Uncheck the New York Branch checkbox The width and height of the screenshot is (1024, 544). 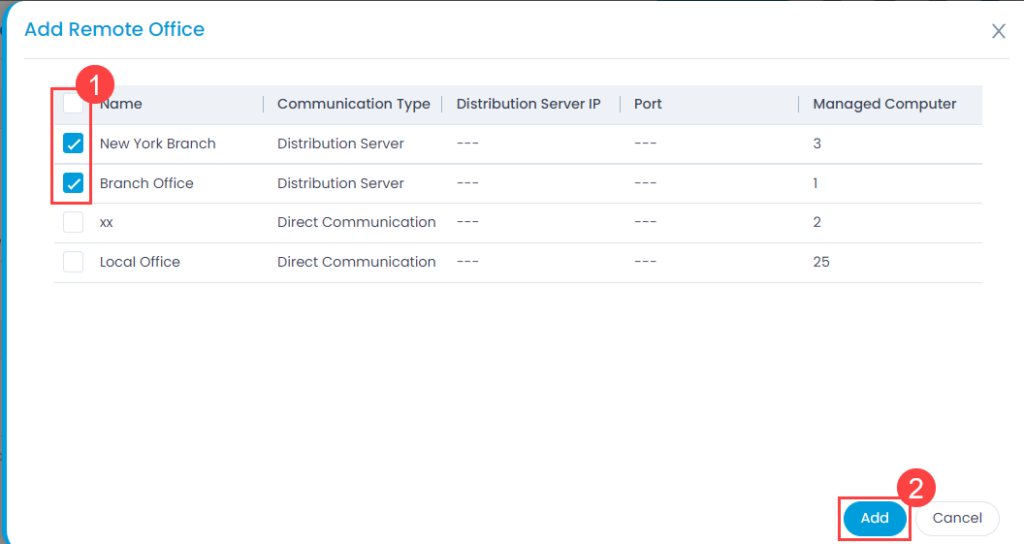(x=73, y=143)
